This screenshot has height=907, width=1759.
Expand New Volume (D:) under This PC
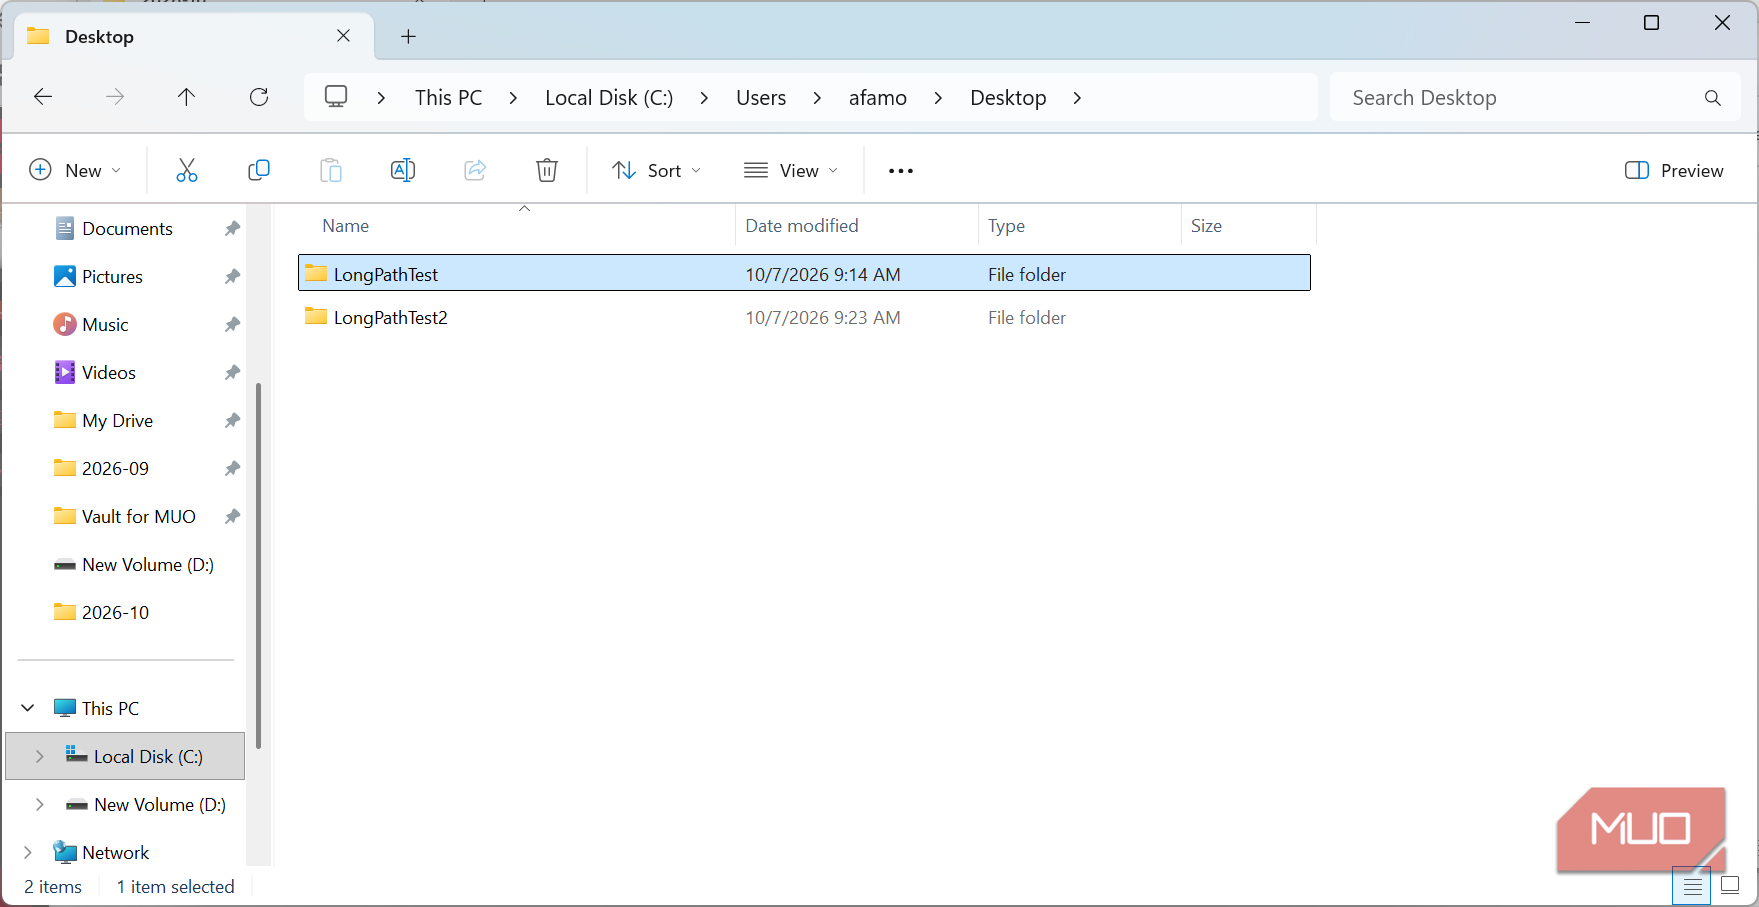[40, 804]
